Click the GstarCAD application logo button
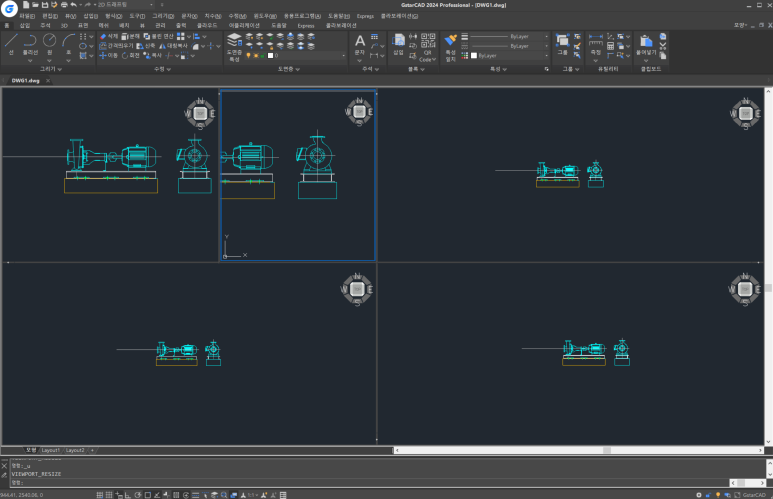The height and width of the screenshot is (499, 773). coord(9,8)
